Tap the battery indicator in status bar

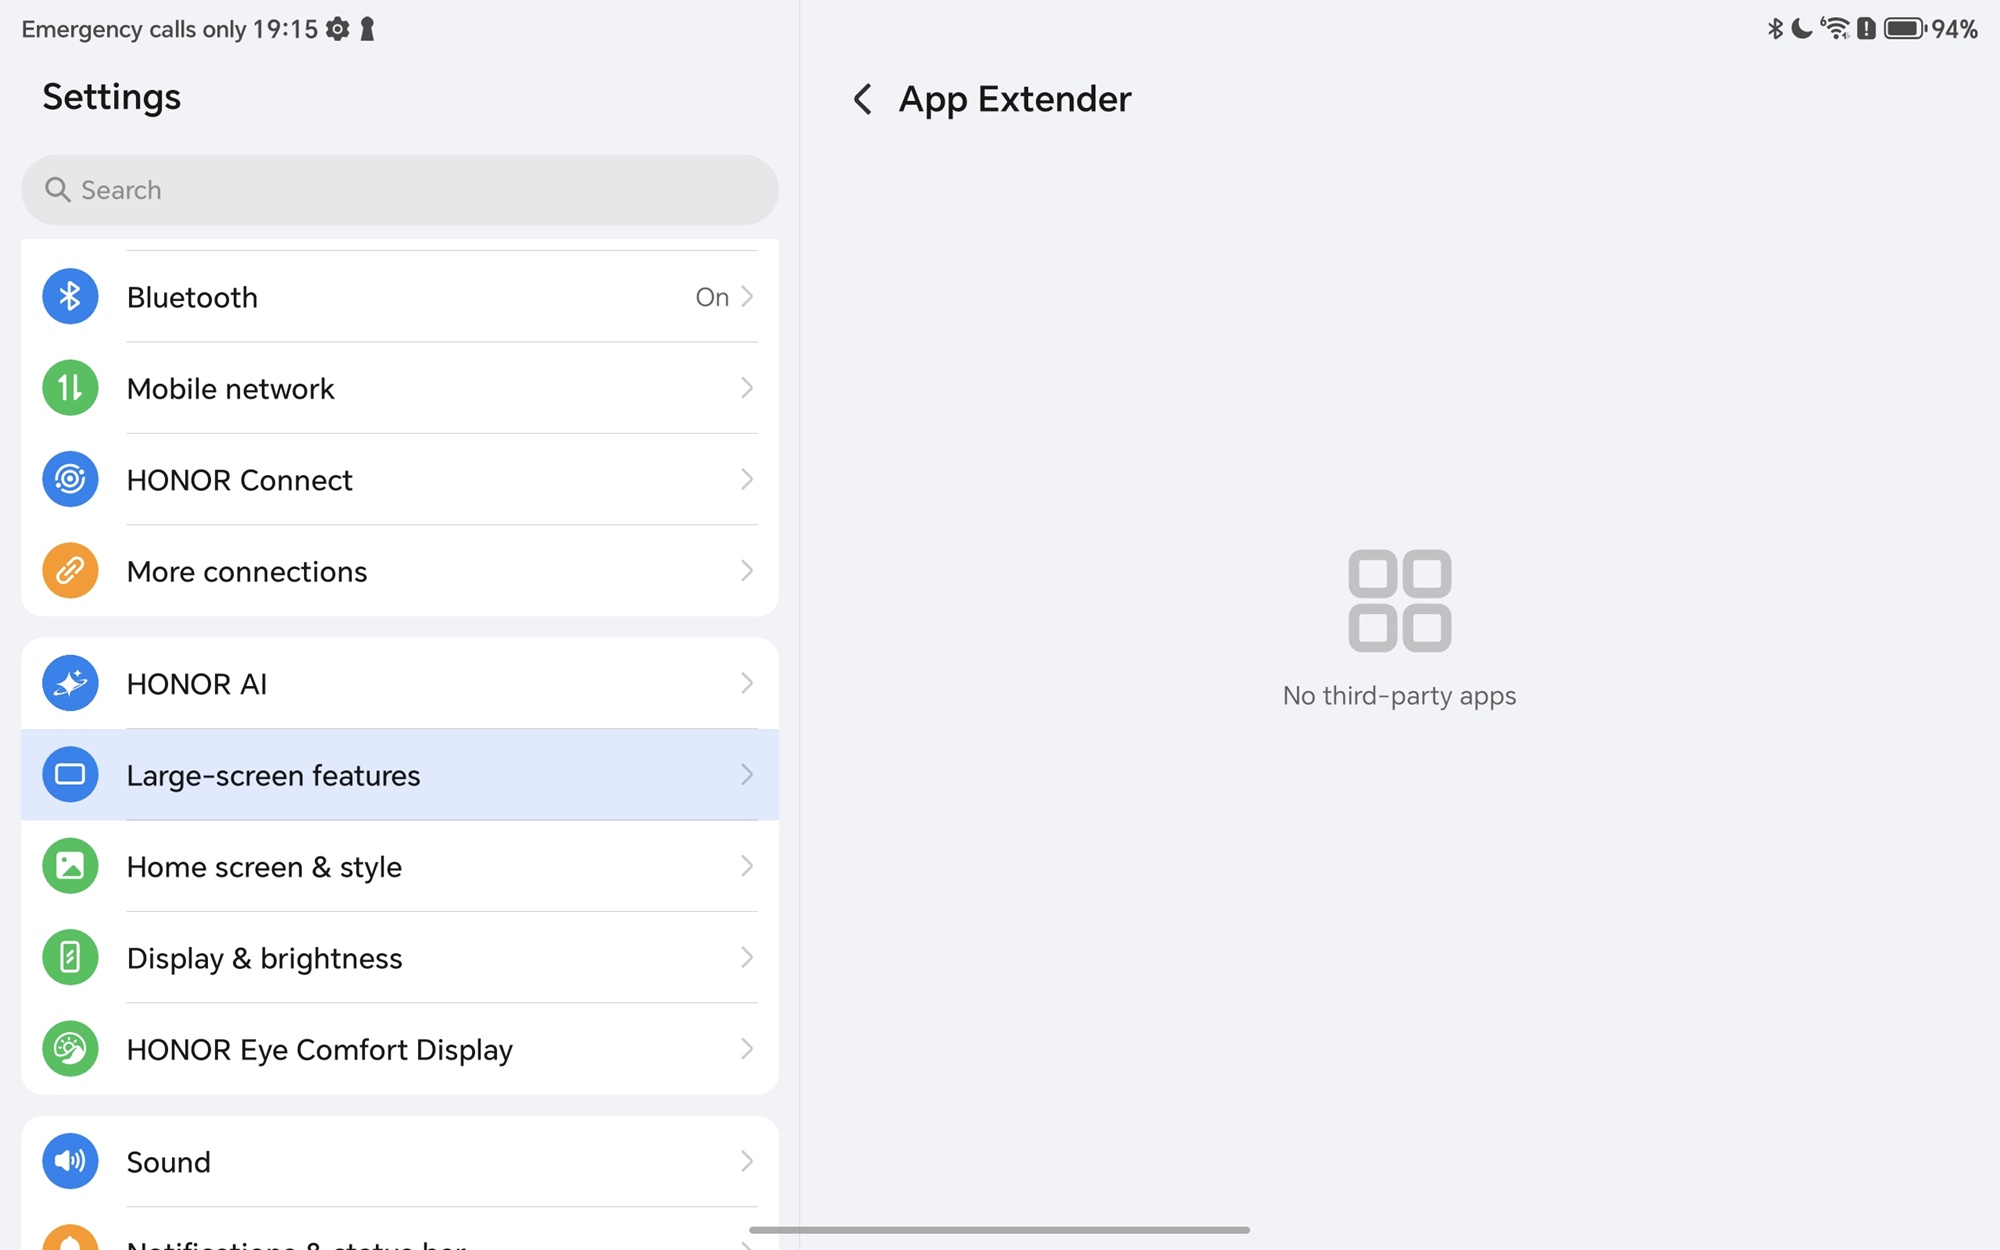click(1904, 29)
